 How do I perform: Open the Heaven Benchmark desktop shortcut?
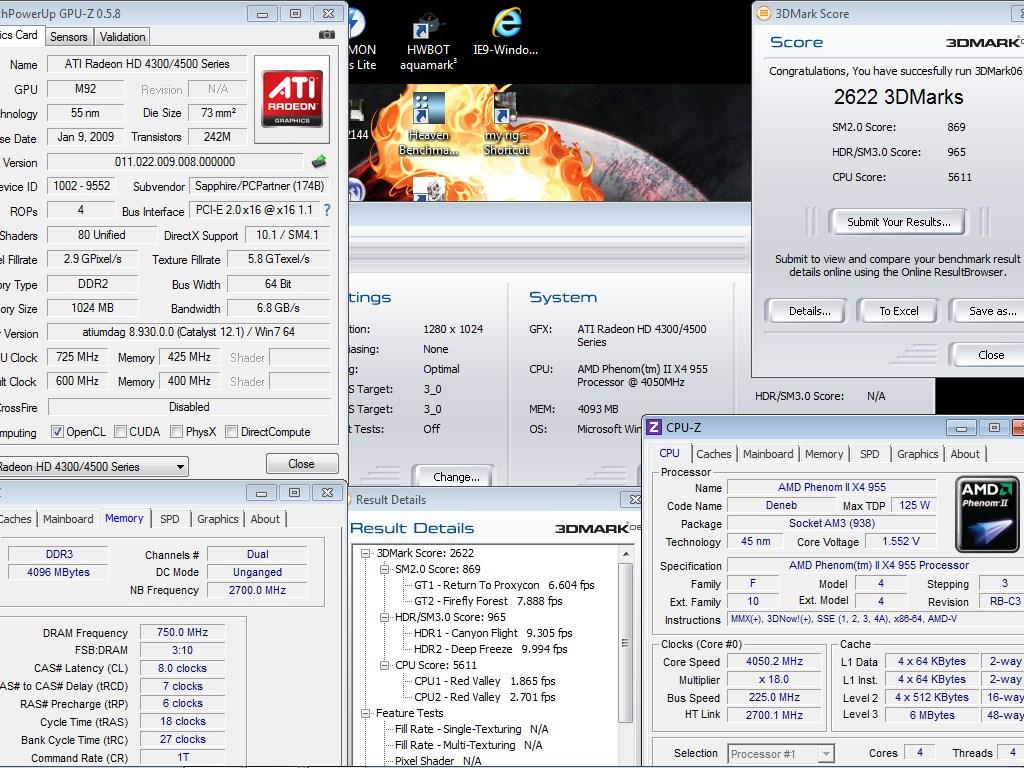click(428, 124)
